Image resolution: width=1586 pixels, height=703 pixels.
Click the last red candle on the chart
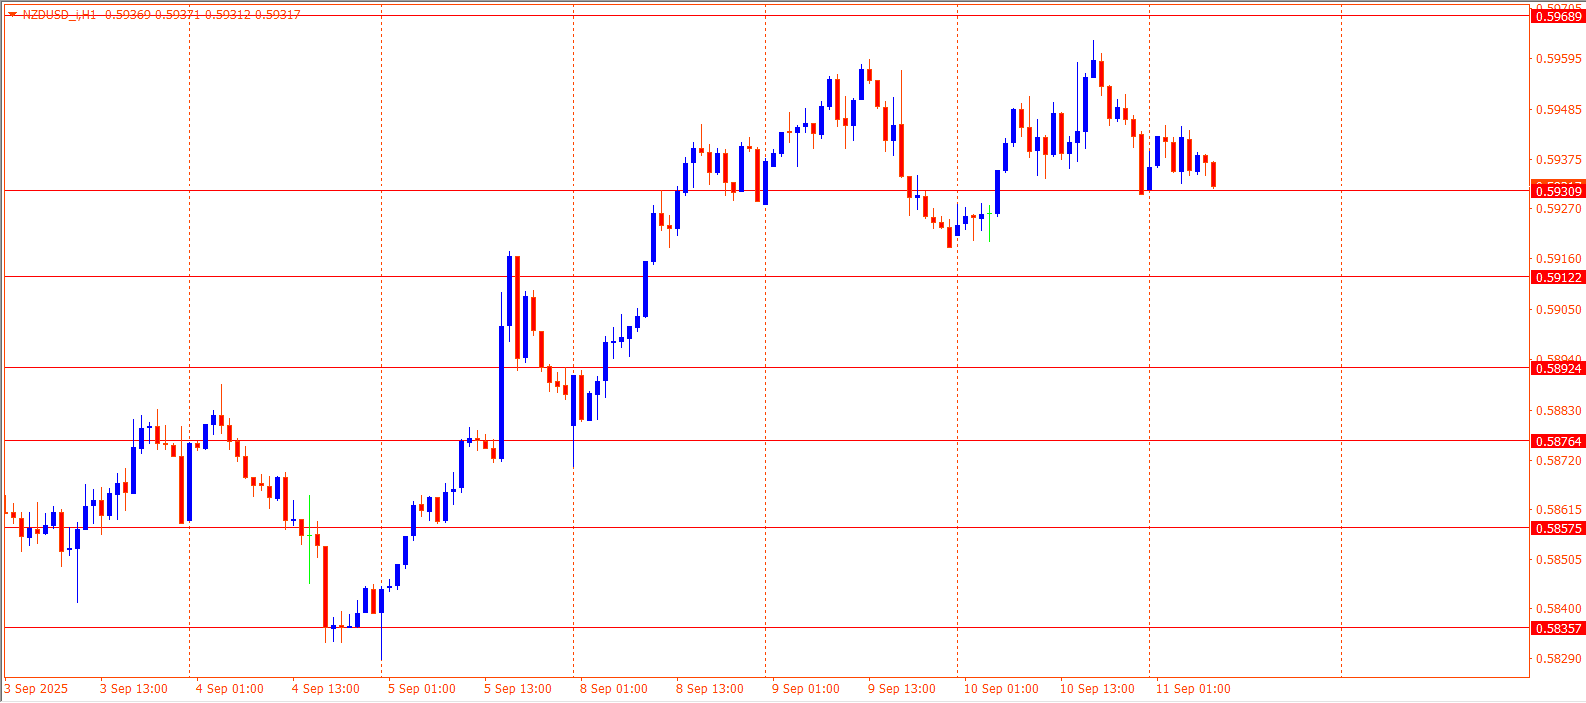1213,175
